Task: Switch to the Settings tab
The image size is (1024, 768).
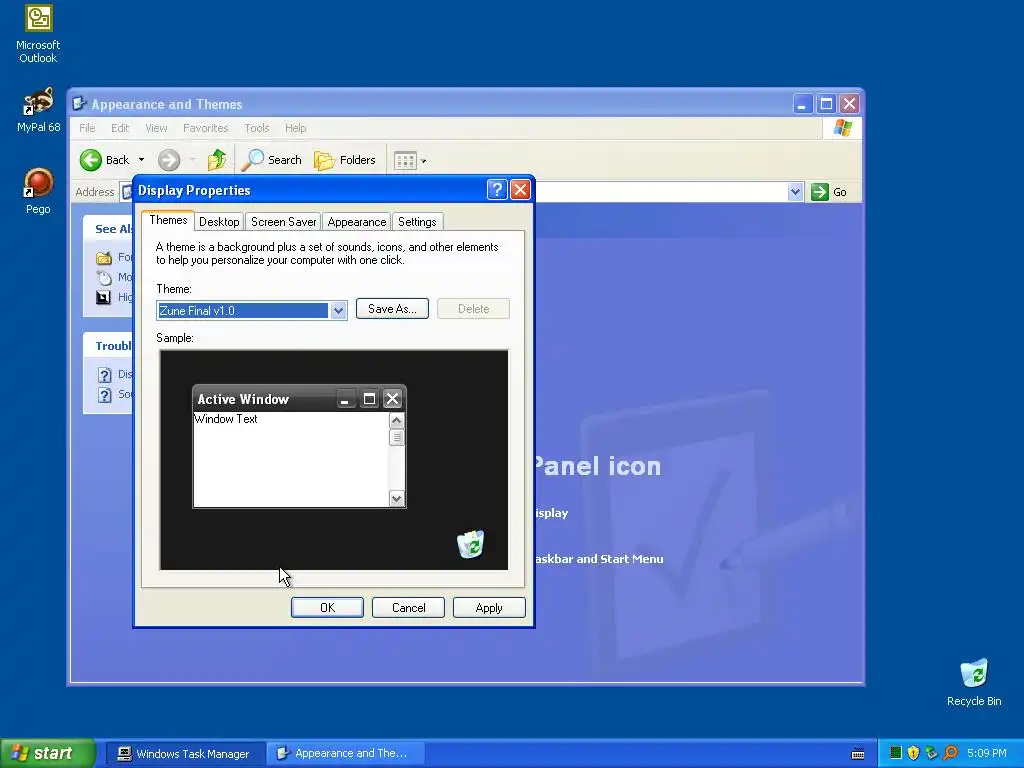Action: (x=417, y=222)
